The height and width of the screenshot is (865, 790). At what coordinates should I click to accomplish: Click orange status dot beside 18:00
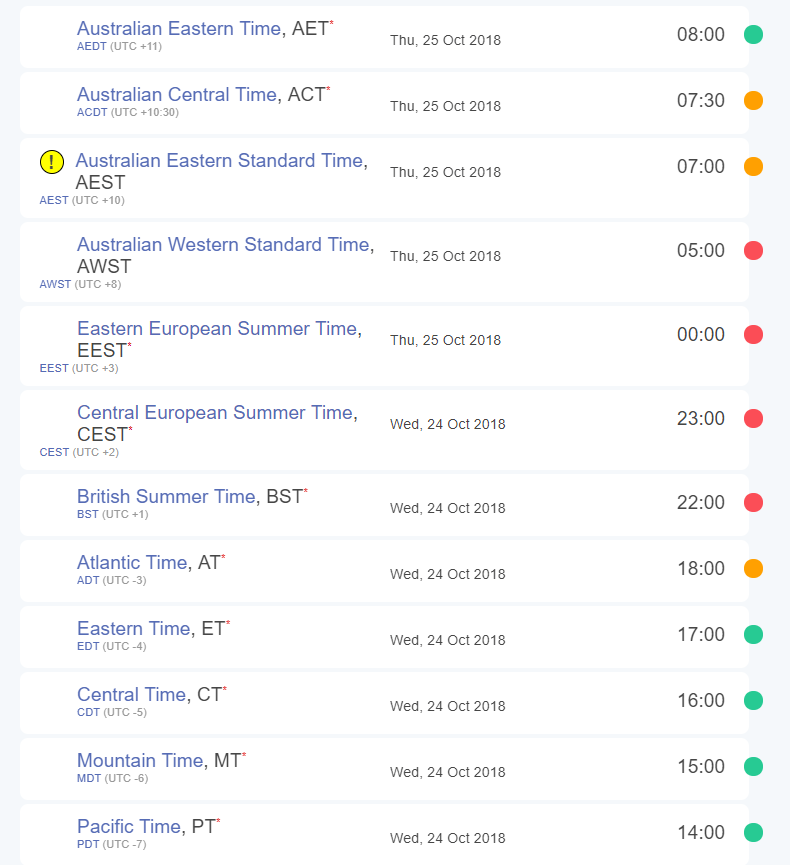(x=753, y=568)
